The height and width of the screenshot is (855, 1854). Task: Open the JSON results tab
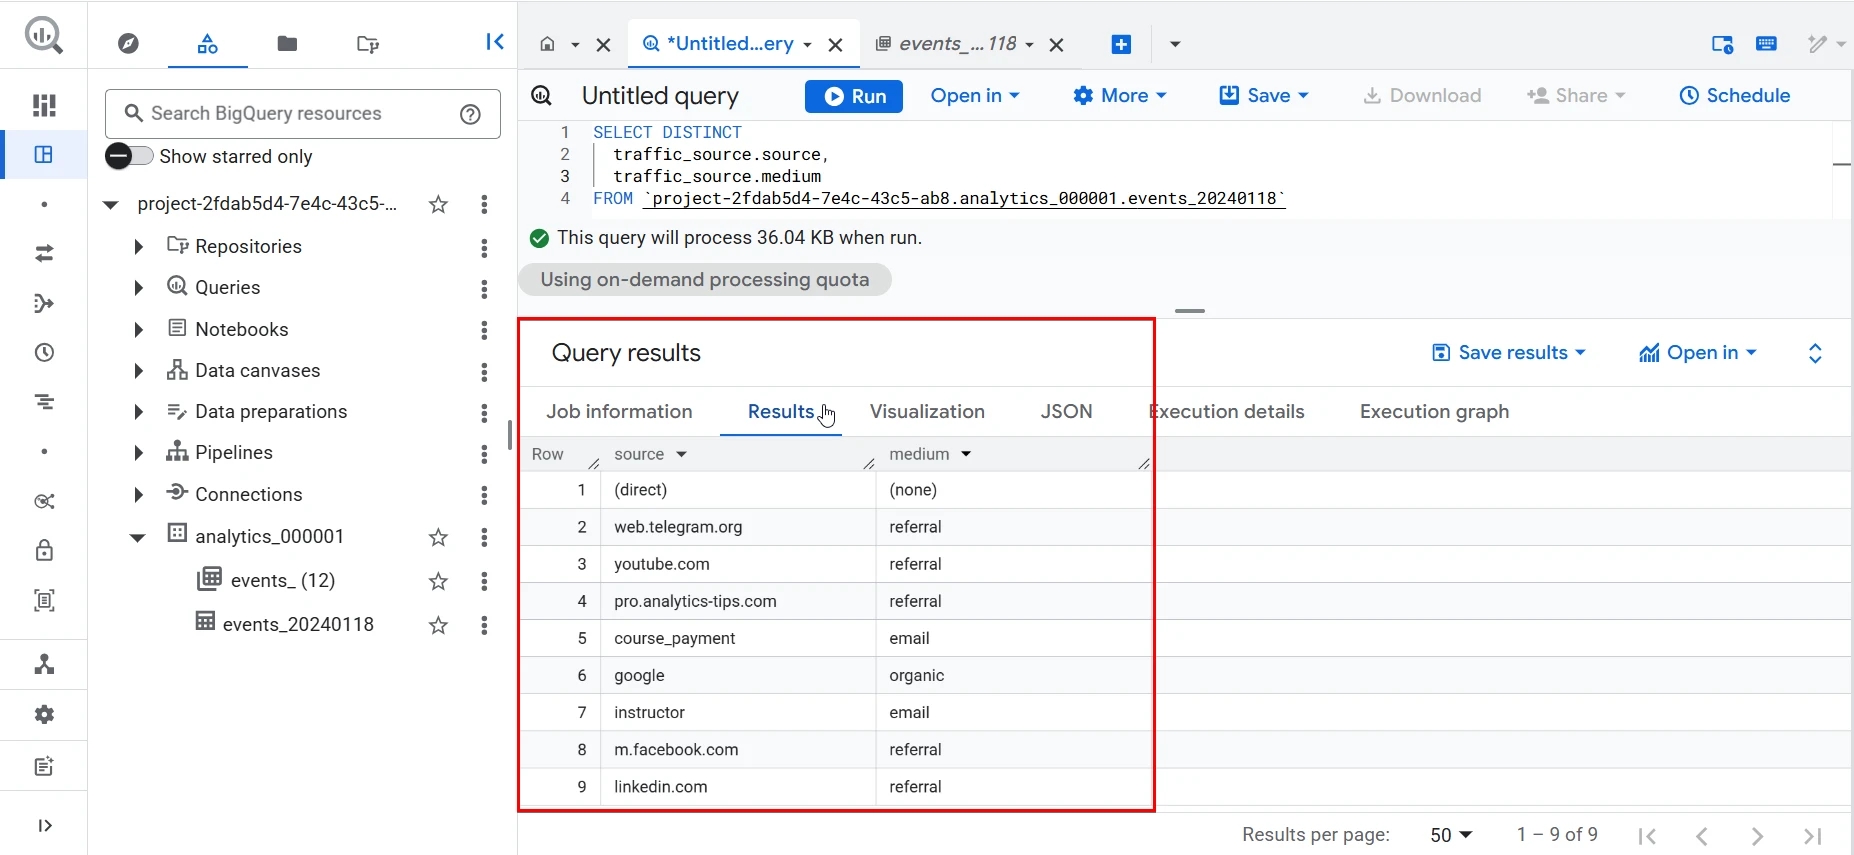click(x=1066, y=412)
